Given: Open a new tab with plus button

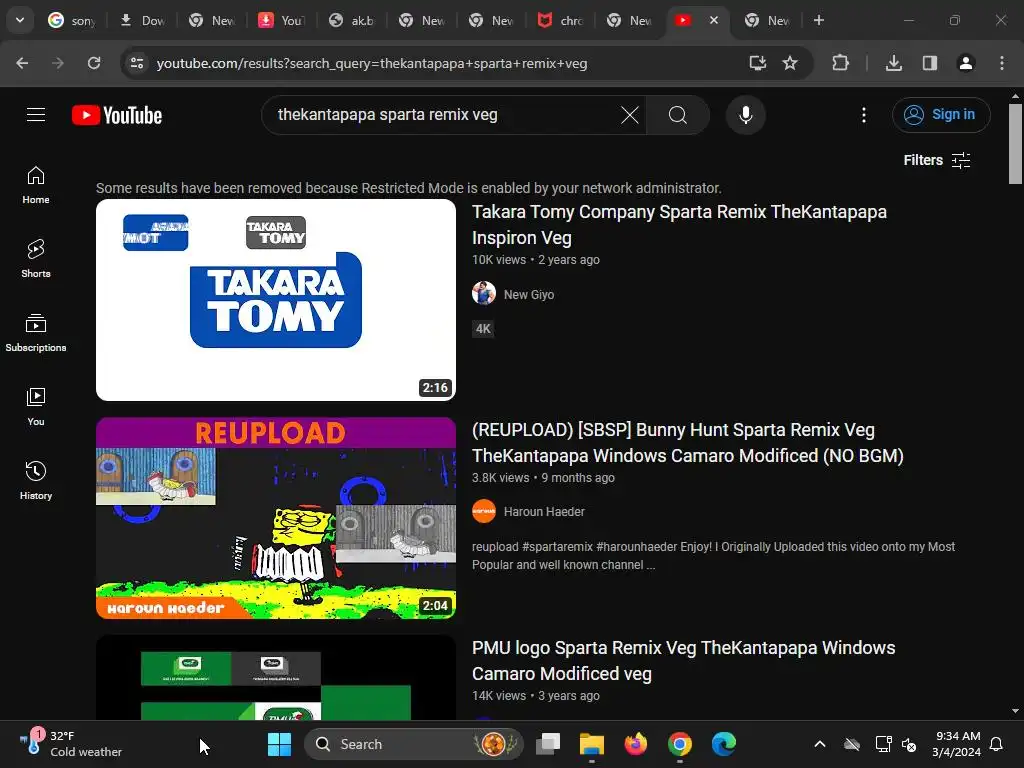Looking at the screenshot, I should coord(819,20).
